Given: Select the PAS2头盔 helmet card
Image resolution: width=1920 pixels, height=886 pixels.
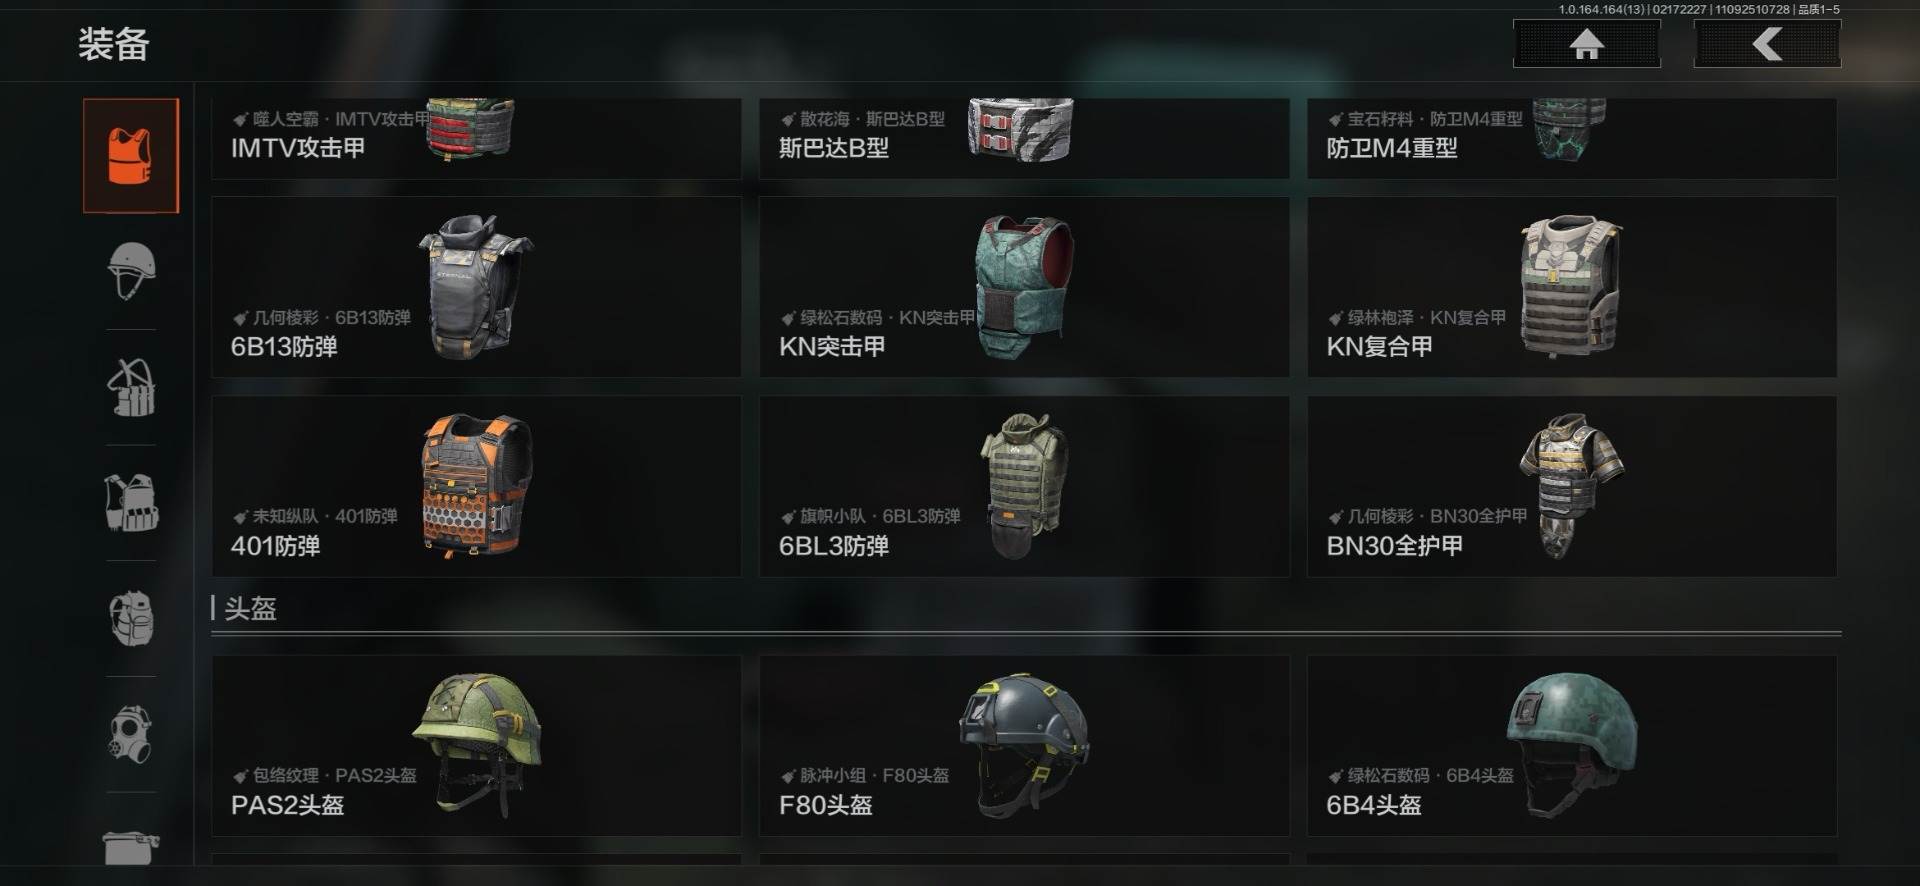Looking at the screenshot, I should (476, 746).
